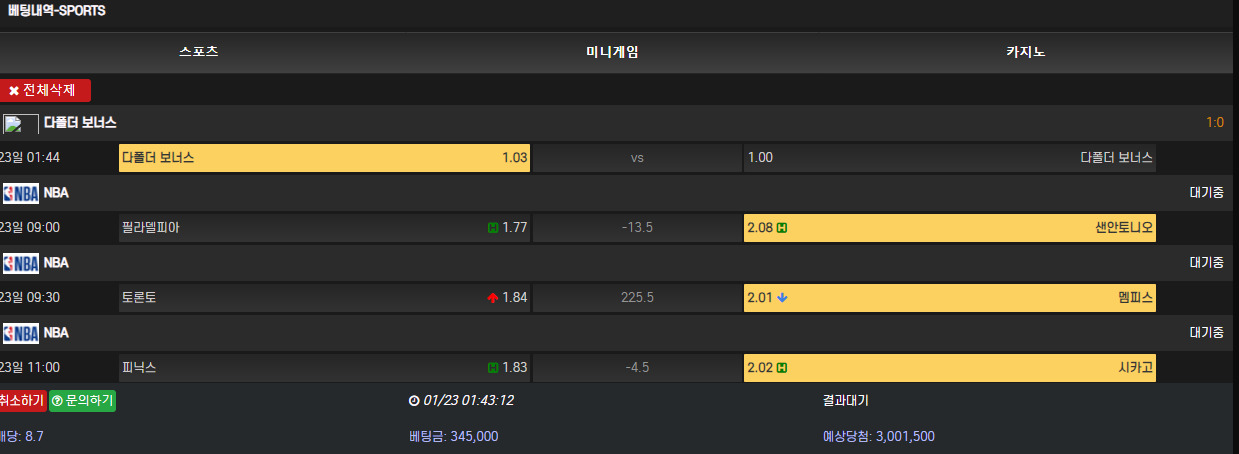Select the 피닉스 1.83 odds cell

pyautogui.click(x=324, y=368)
